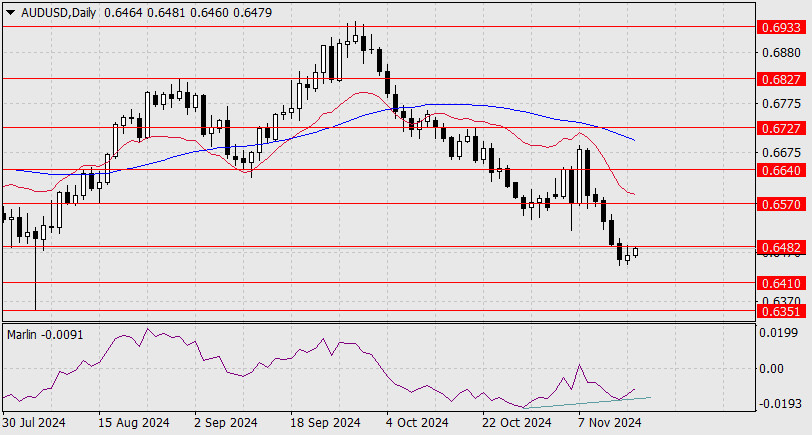Screen dimensions: 812x435
Task: Select the 0.6827 price level label
Action: pos(781,79)
